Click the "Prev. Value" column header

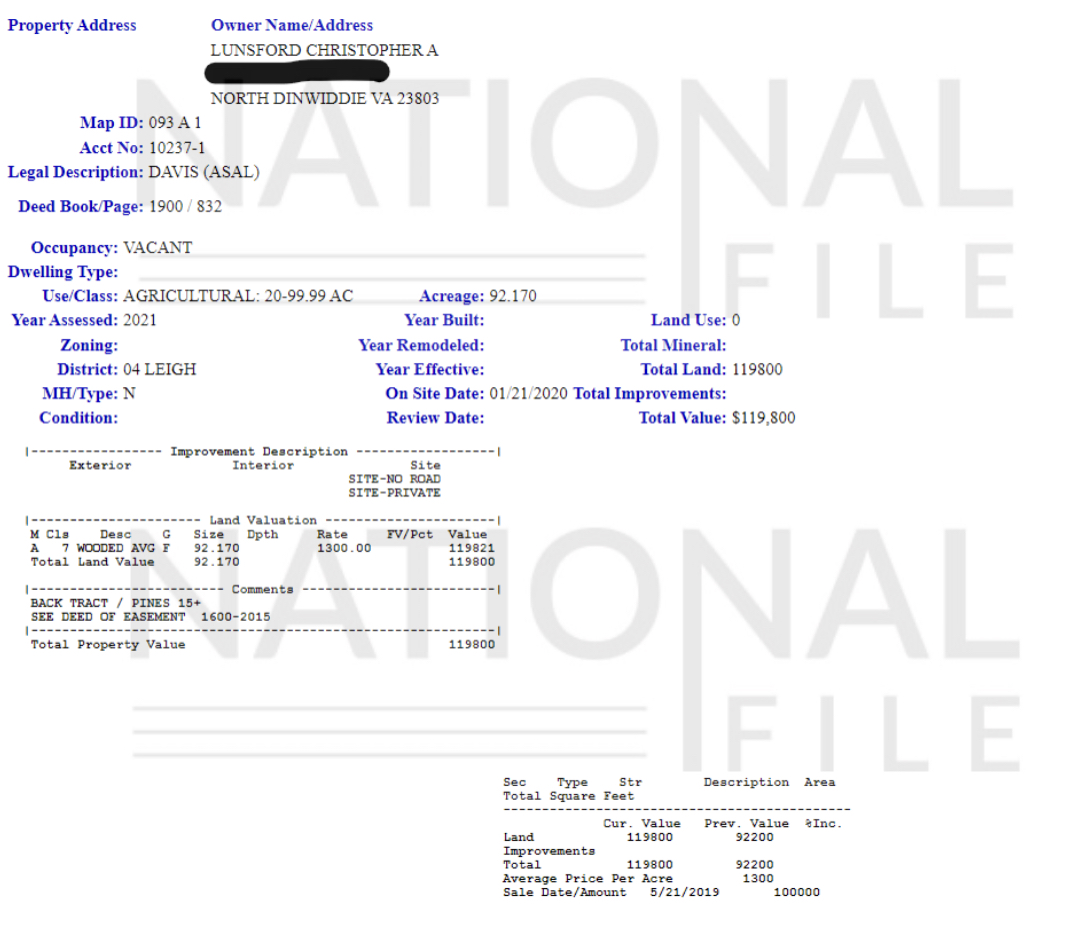point(747,824)
